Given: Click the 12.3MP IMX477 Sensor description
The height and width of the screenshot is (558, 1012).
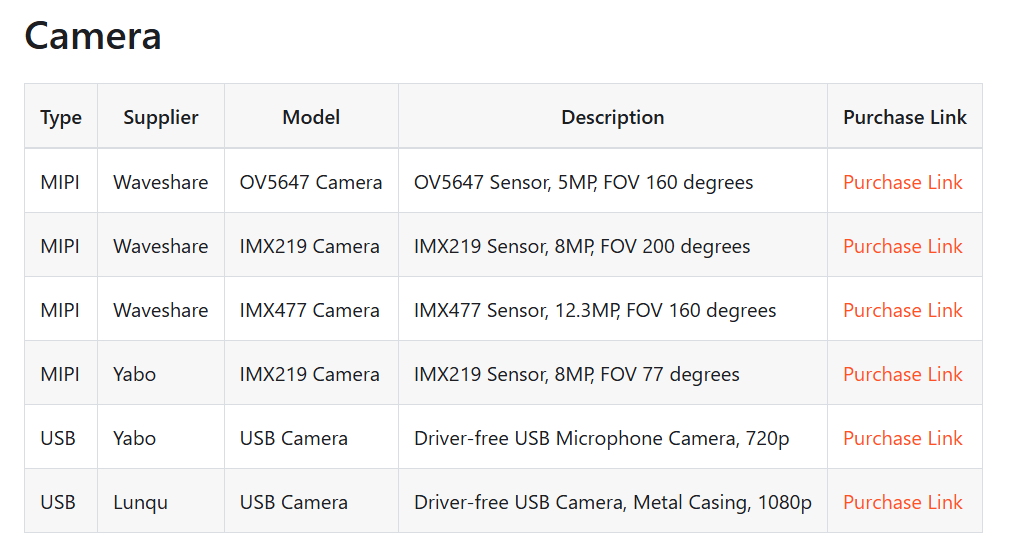Looking at the screenshot, I should [x=595, y=310].
